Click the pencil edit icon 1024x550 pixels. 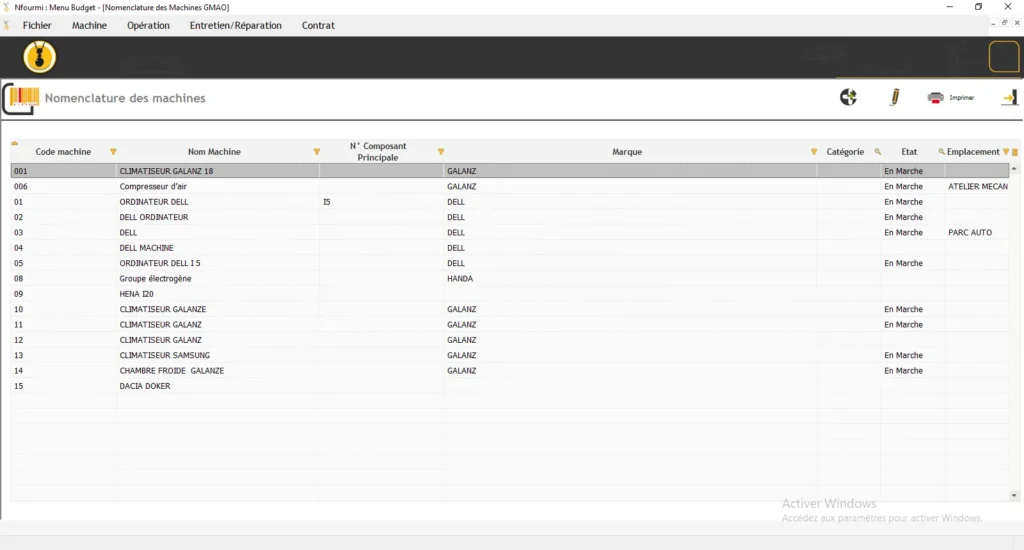[x=895, y=97]
